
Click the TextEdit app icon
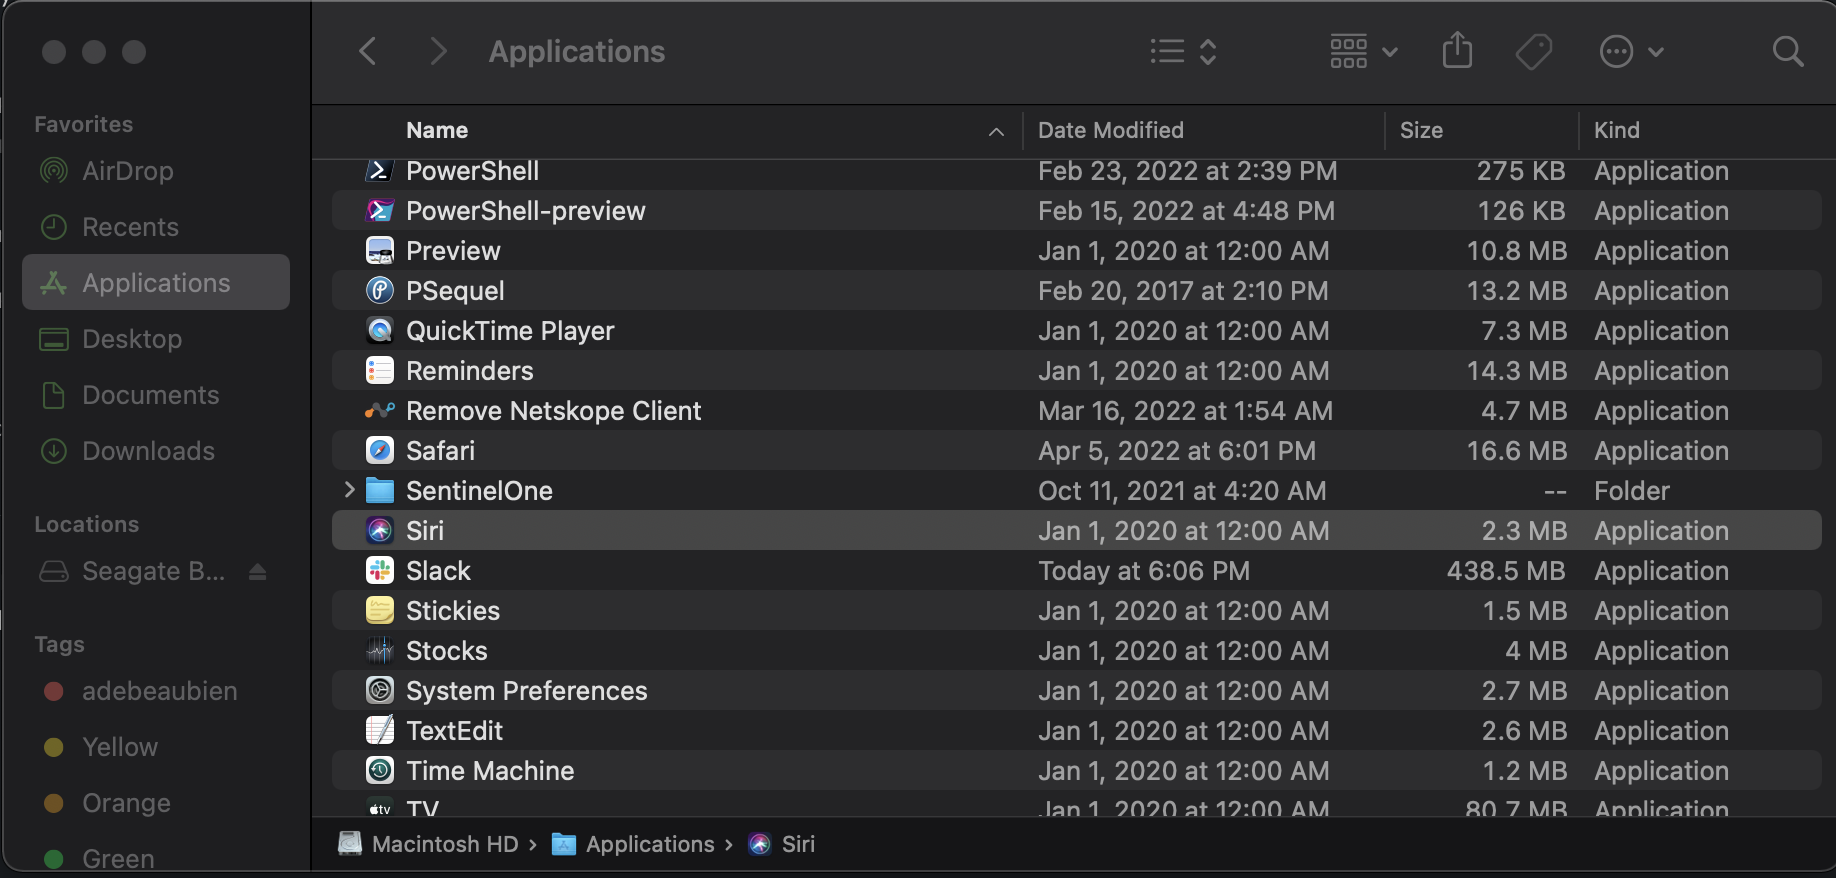pyautogui.click(x=380, y=731)
